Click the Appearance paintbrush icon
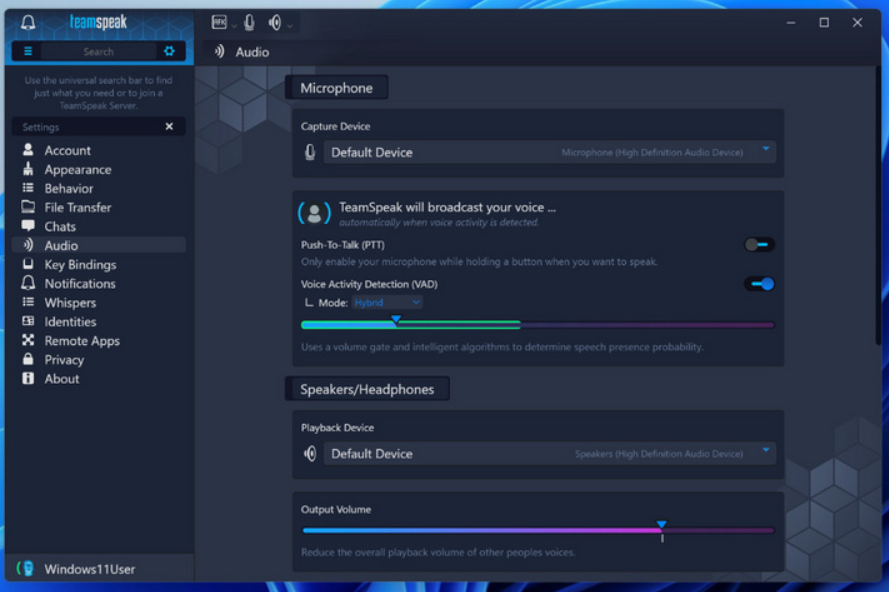This screenshot has height=592, width=889. coord(28,168)
